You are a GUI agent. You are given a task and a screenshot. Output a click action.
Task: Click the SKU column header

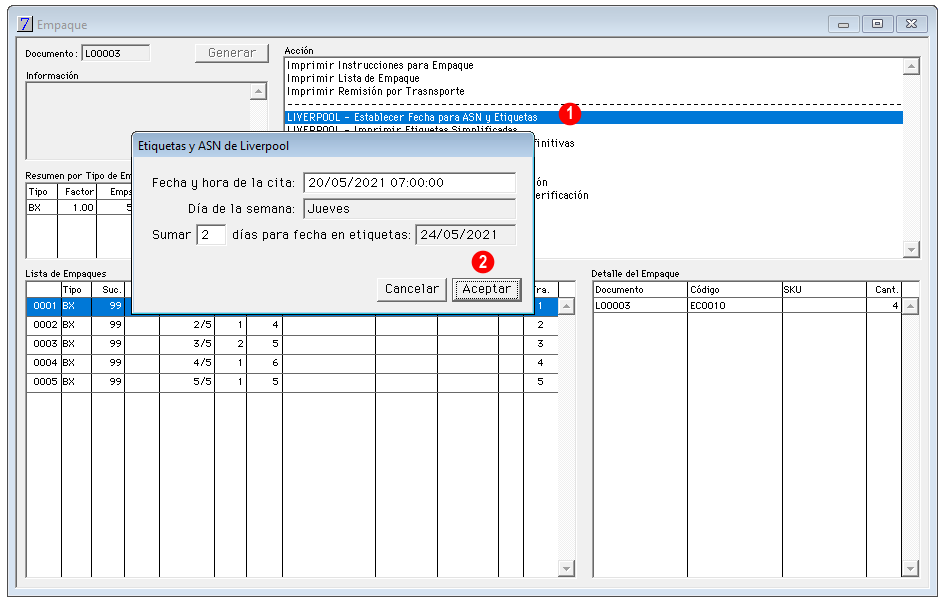tap(825, 289)
